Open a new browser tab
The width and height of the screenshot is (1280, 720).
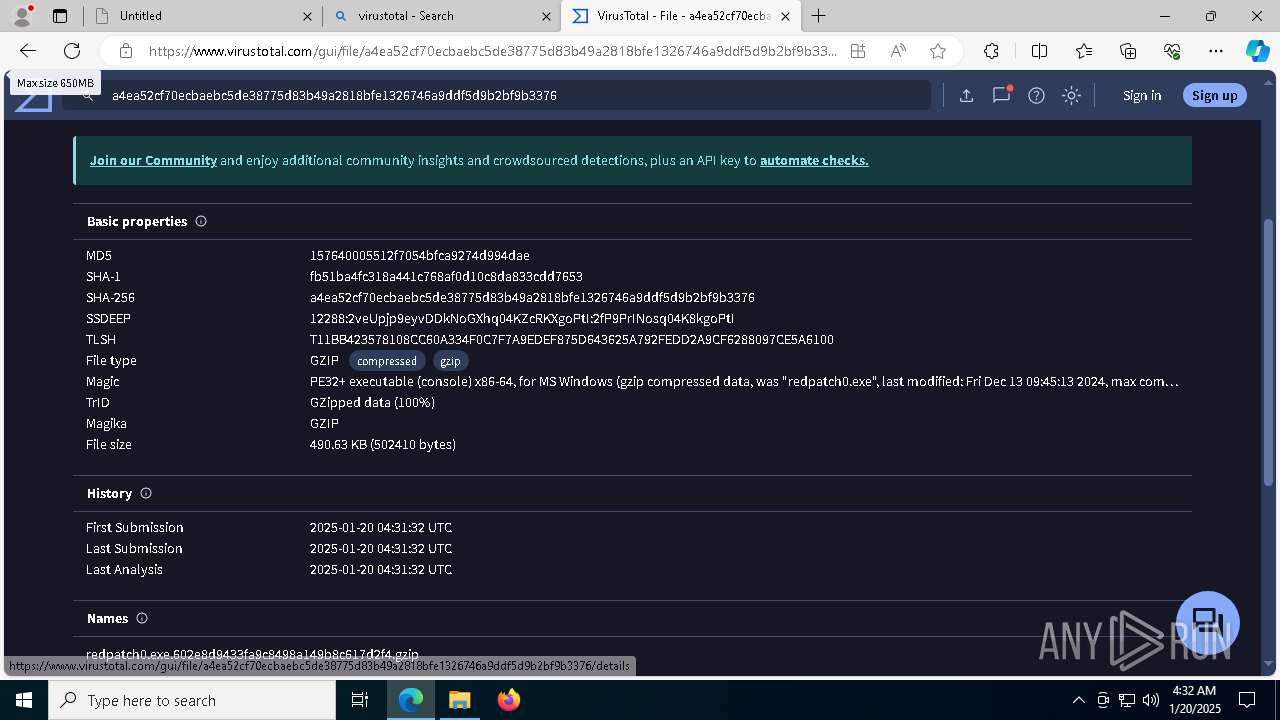pyautogui.click(x=818, y=16)
